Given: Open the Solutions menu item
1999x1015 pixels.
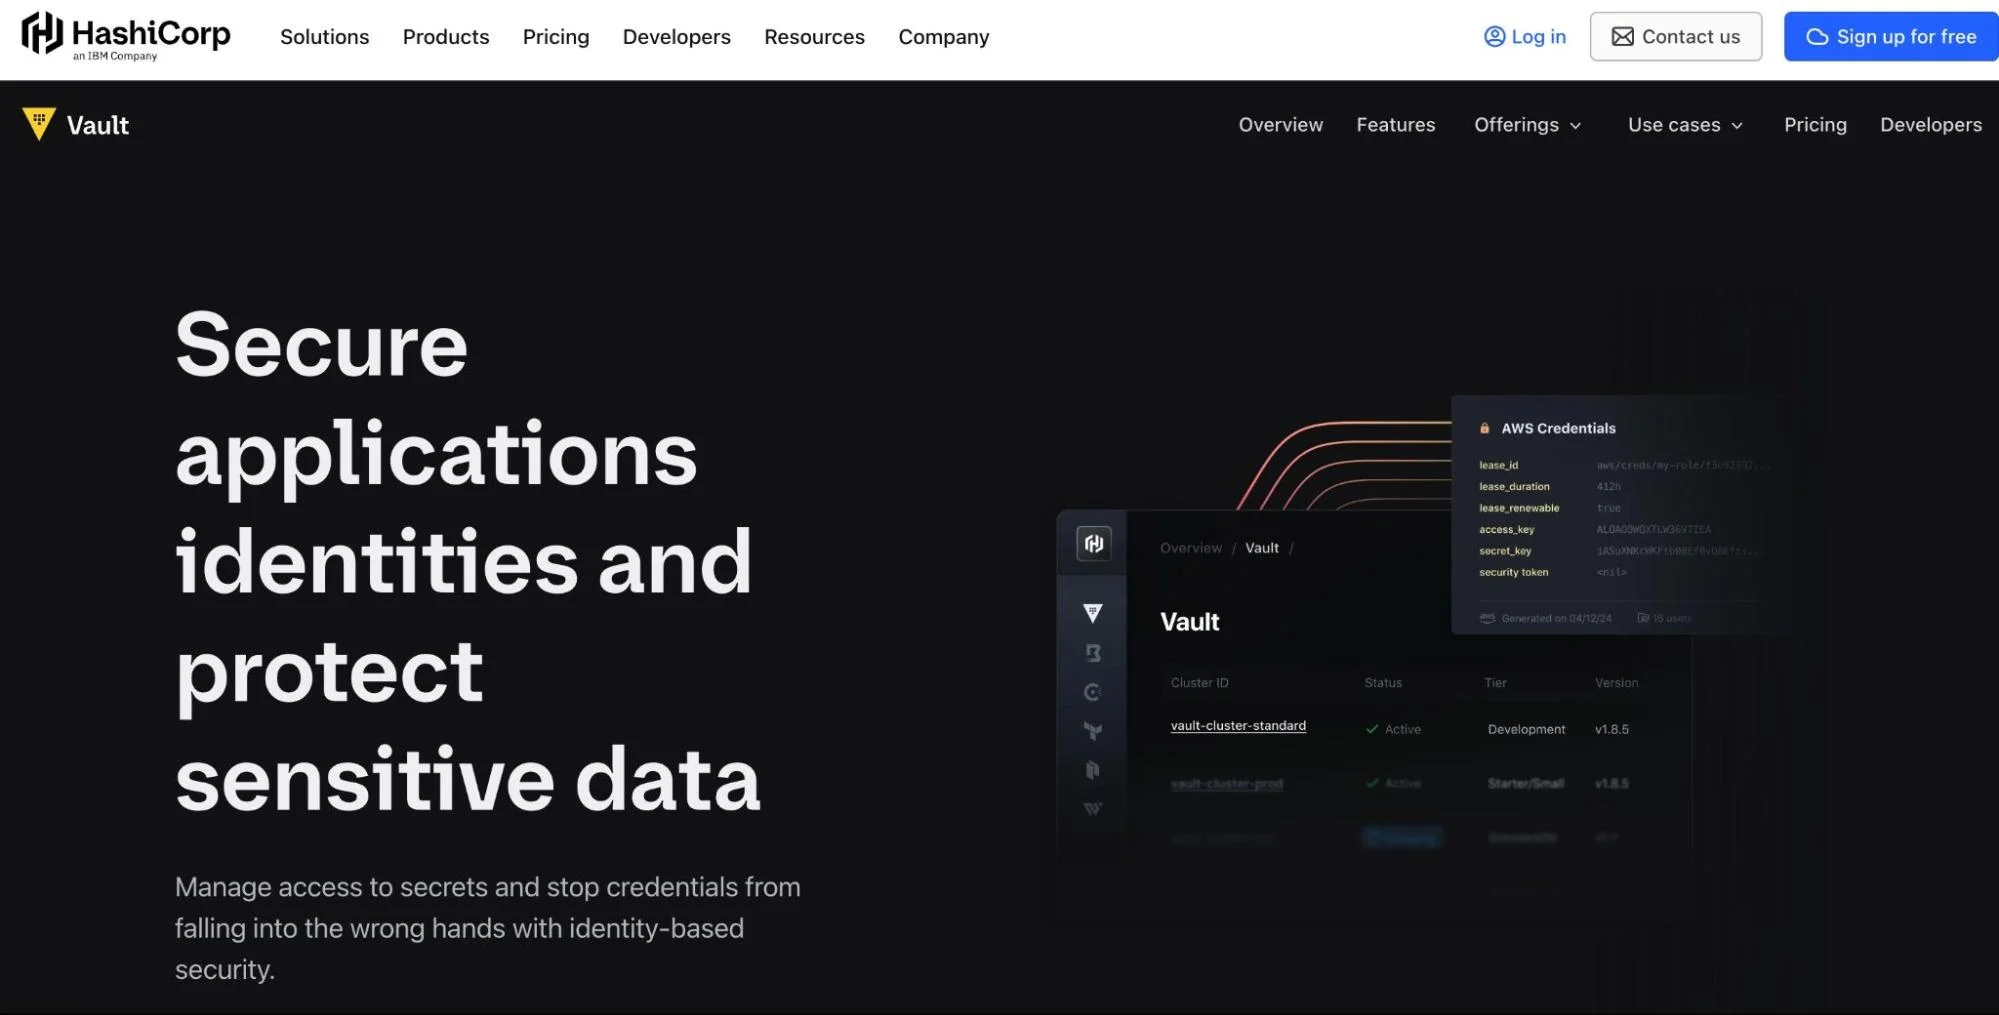Looking at the screenshot, I should (324, 37).
